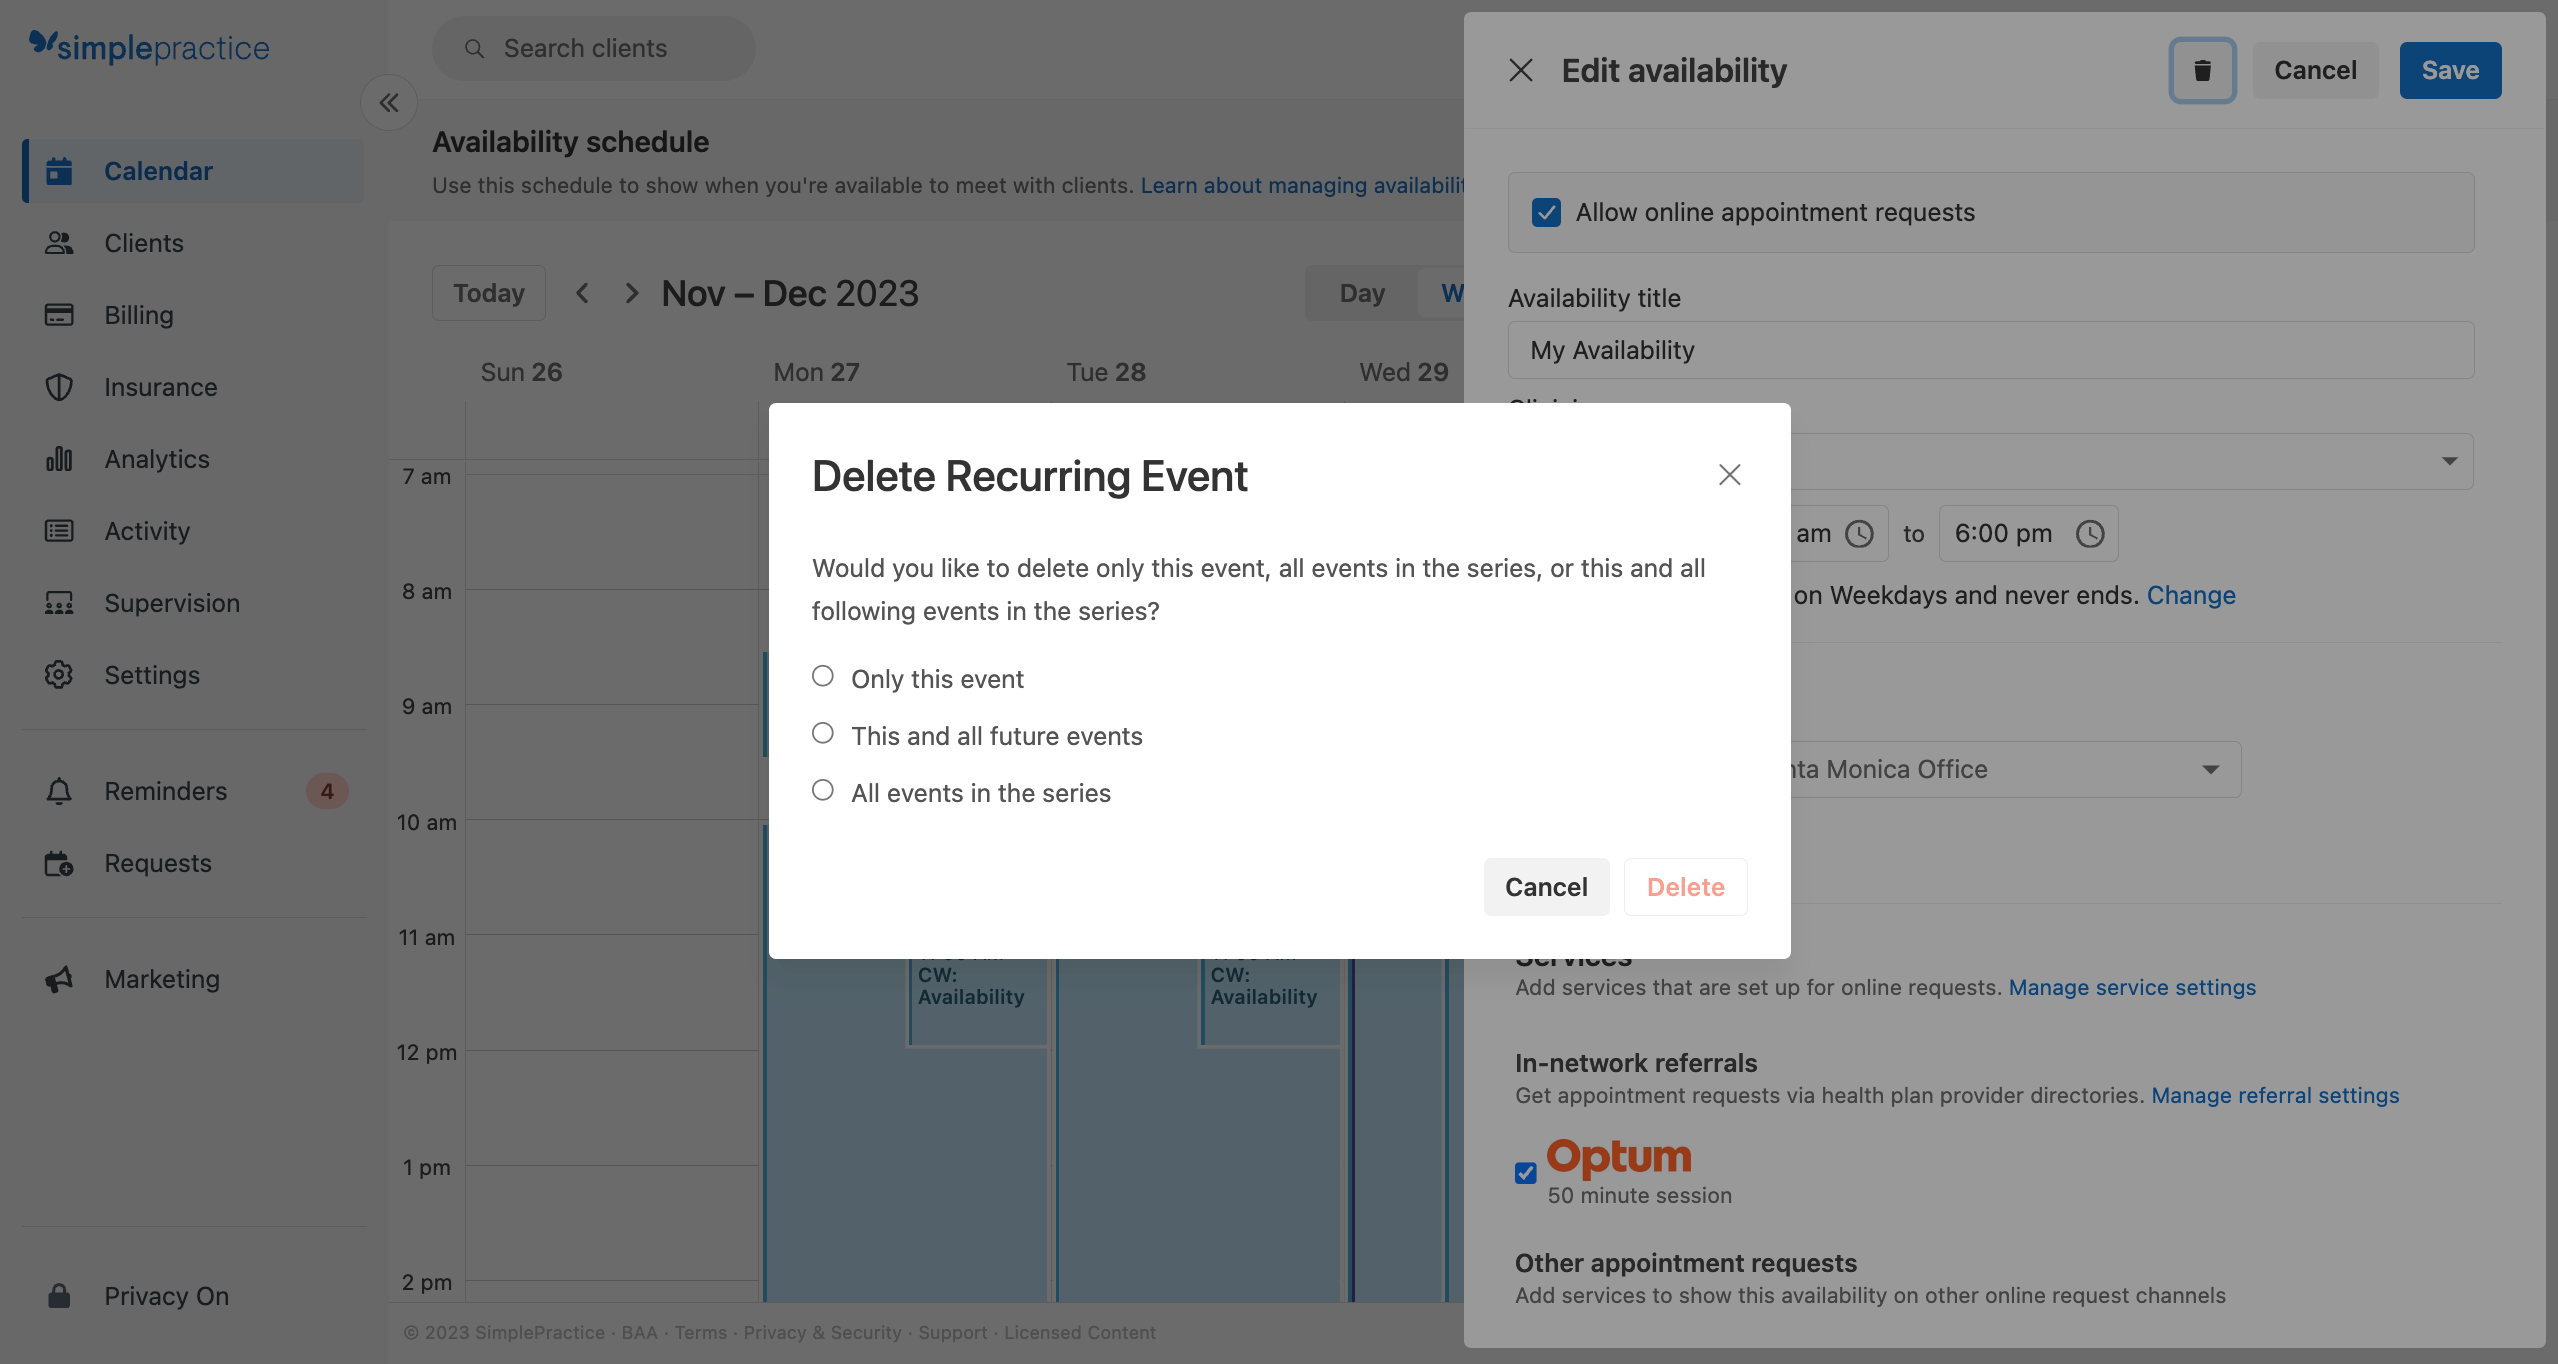
Task: Select the Analytics sidebar icon
Action: tap(59, 459)
